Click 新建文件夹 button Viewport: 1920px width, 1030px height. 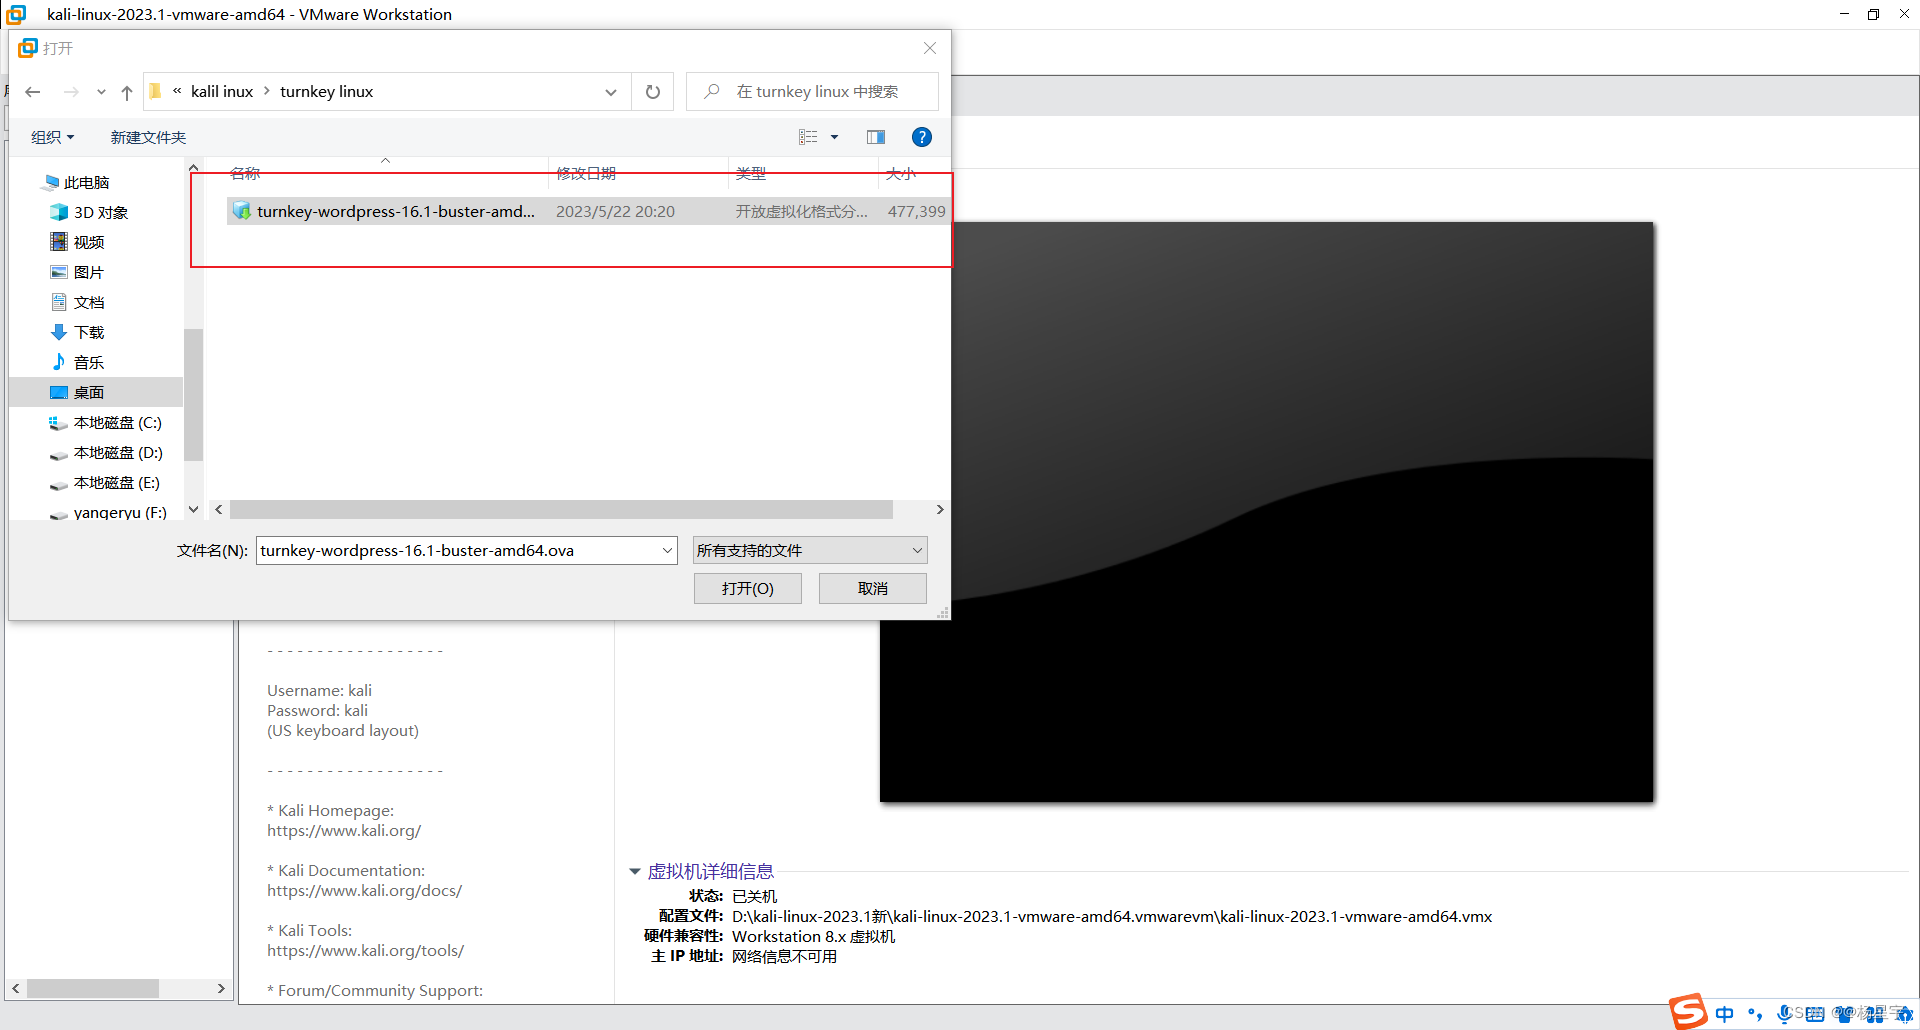pos(148,137)
